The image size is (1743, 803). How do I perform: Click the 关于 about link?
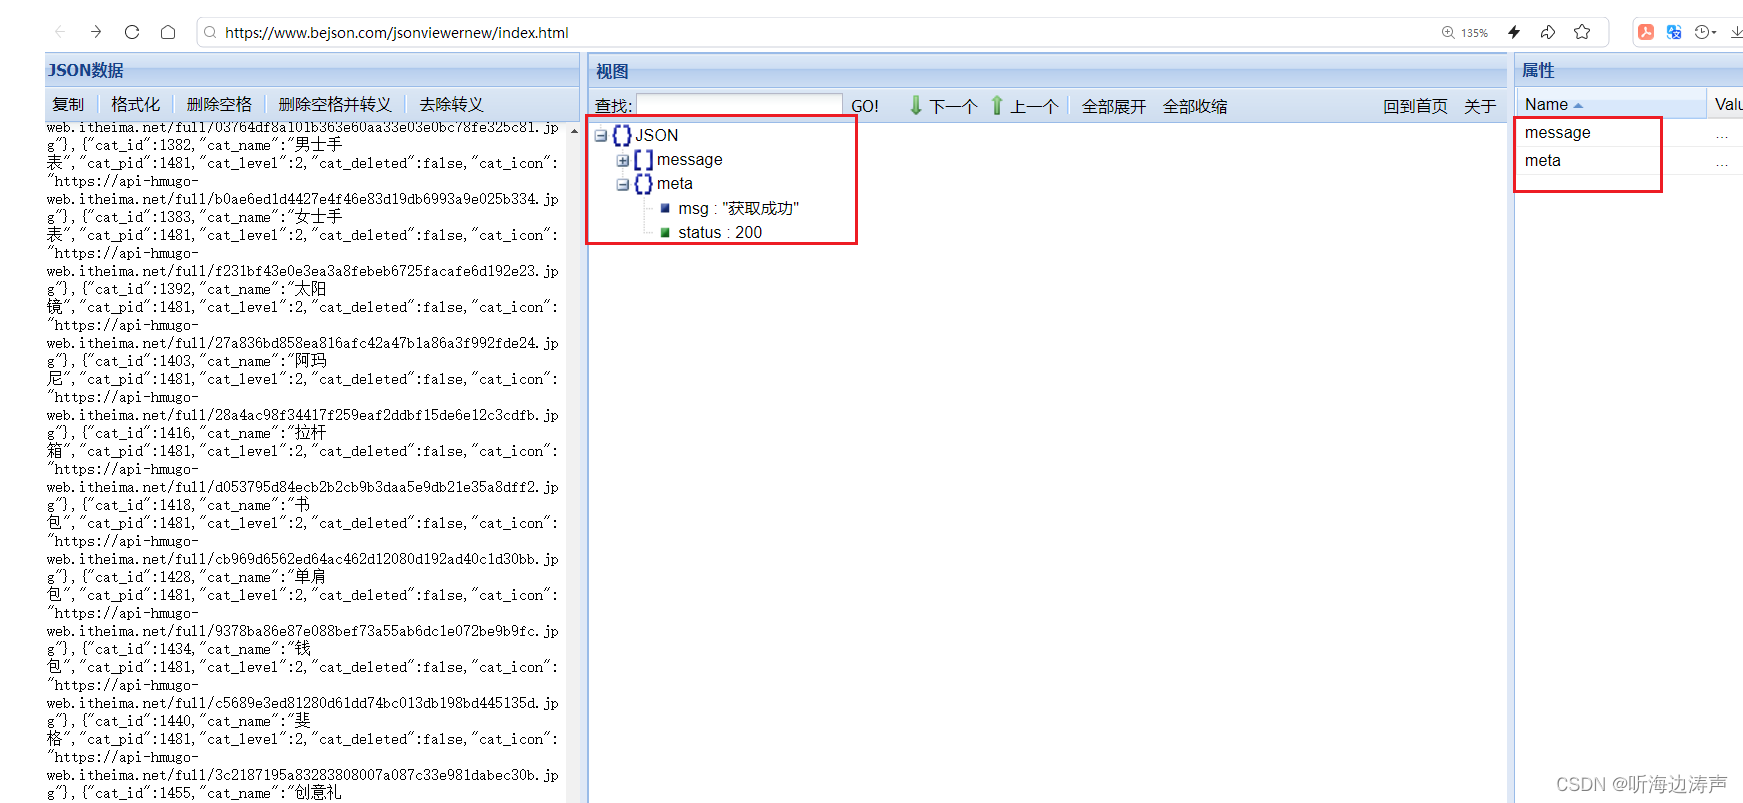[1480, 106]
